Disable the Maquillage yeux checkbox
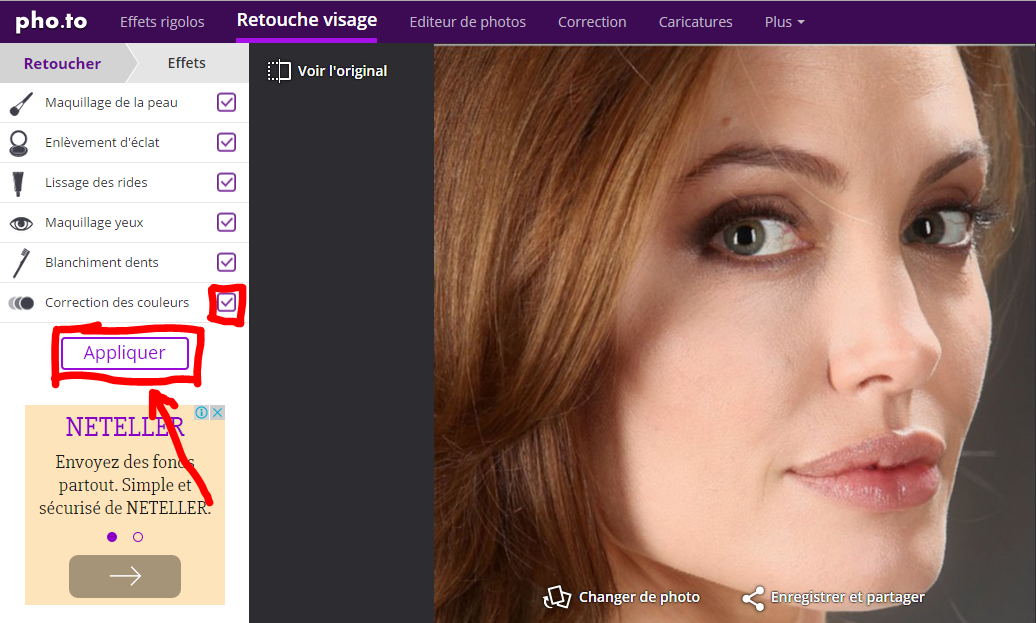The image size is (1036, 623). pos(227,222)
